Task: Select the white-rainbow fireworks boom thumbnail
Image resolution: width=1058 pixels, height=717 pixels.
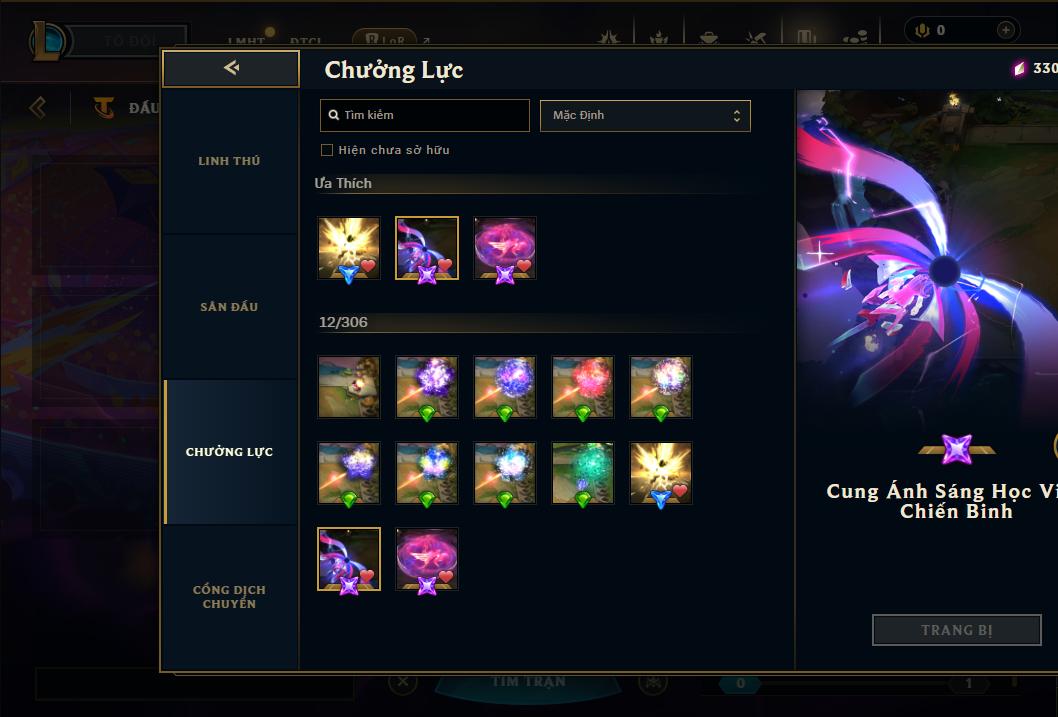Action: [x=661, y=386]
